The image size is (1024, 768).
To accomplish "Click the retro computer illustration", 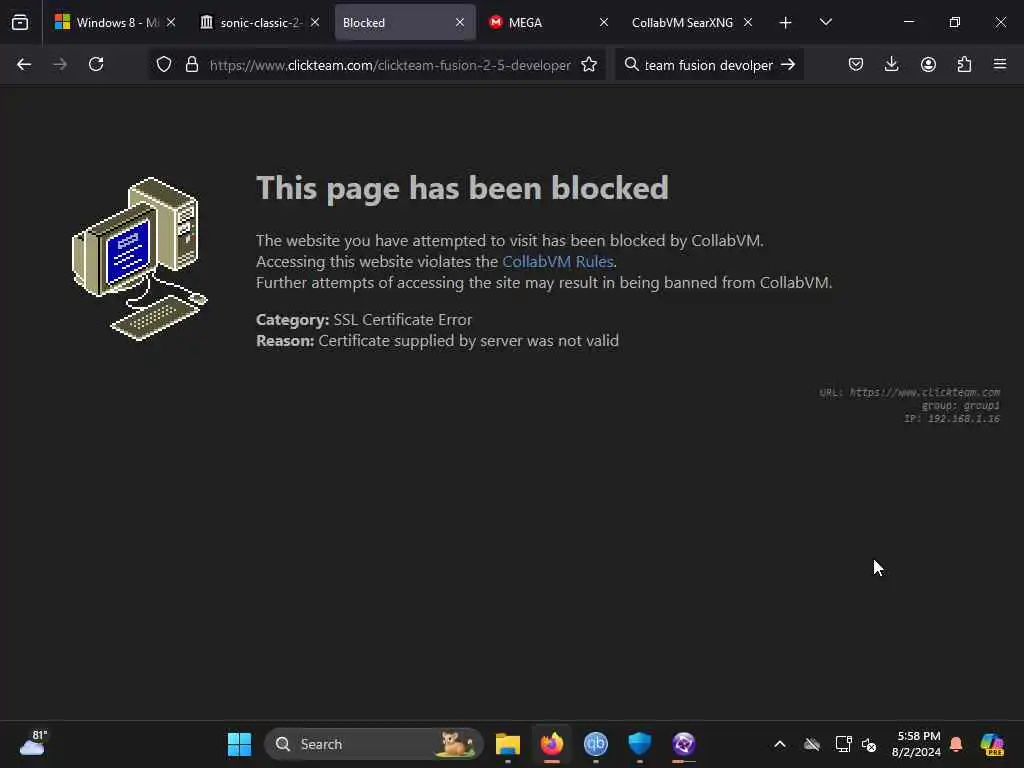I will 139,259.
